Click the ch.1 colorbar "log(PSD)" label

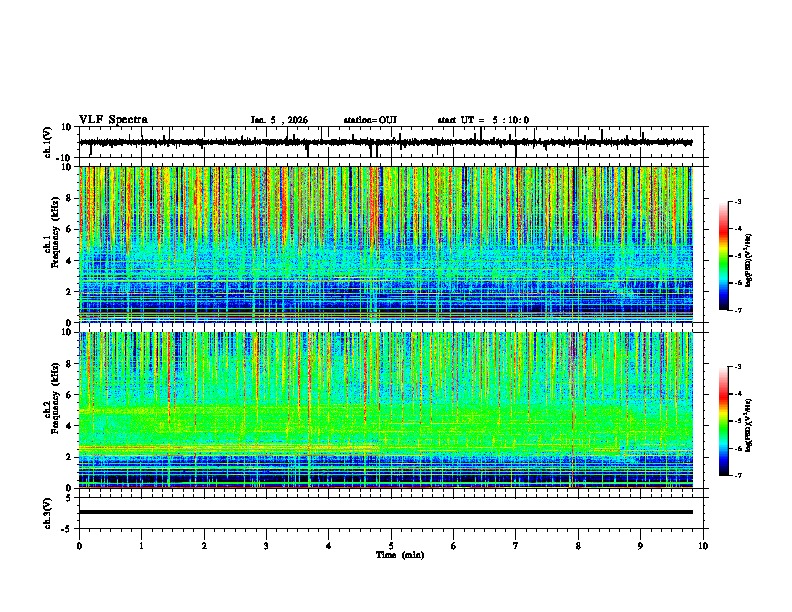[x=749, y=261]
